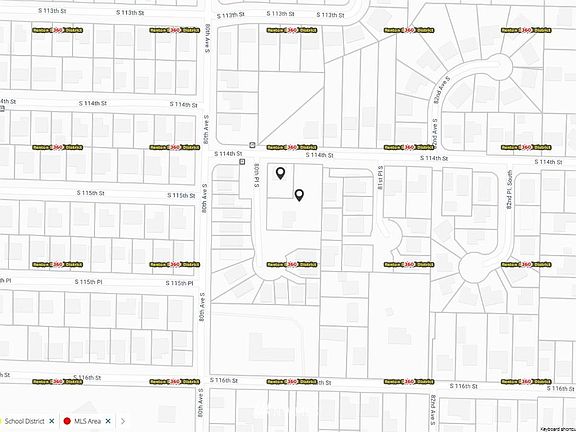Remove the MLS Area layer with its X
Image resolution: width=576 pixels, height=432 pixels.
[108, 421]
